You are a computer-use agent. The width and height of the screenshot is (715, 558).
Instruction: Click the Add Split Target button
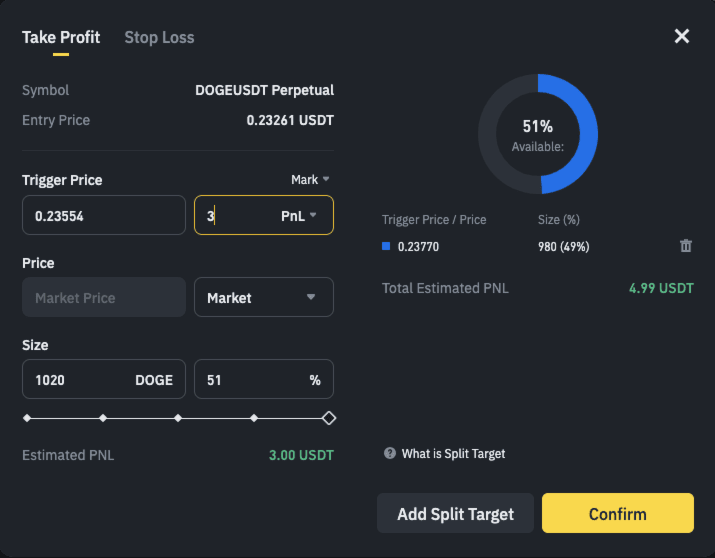(455, 514)
